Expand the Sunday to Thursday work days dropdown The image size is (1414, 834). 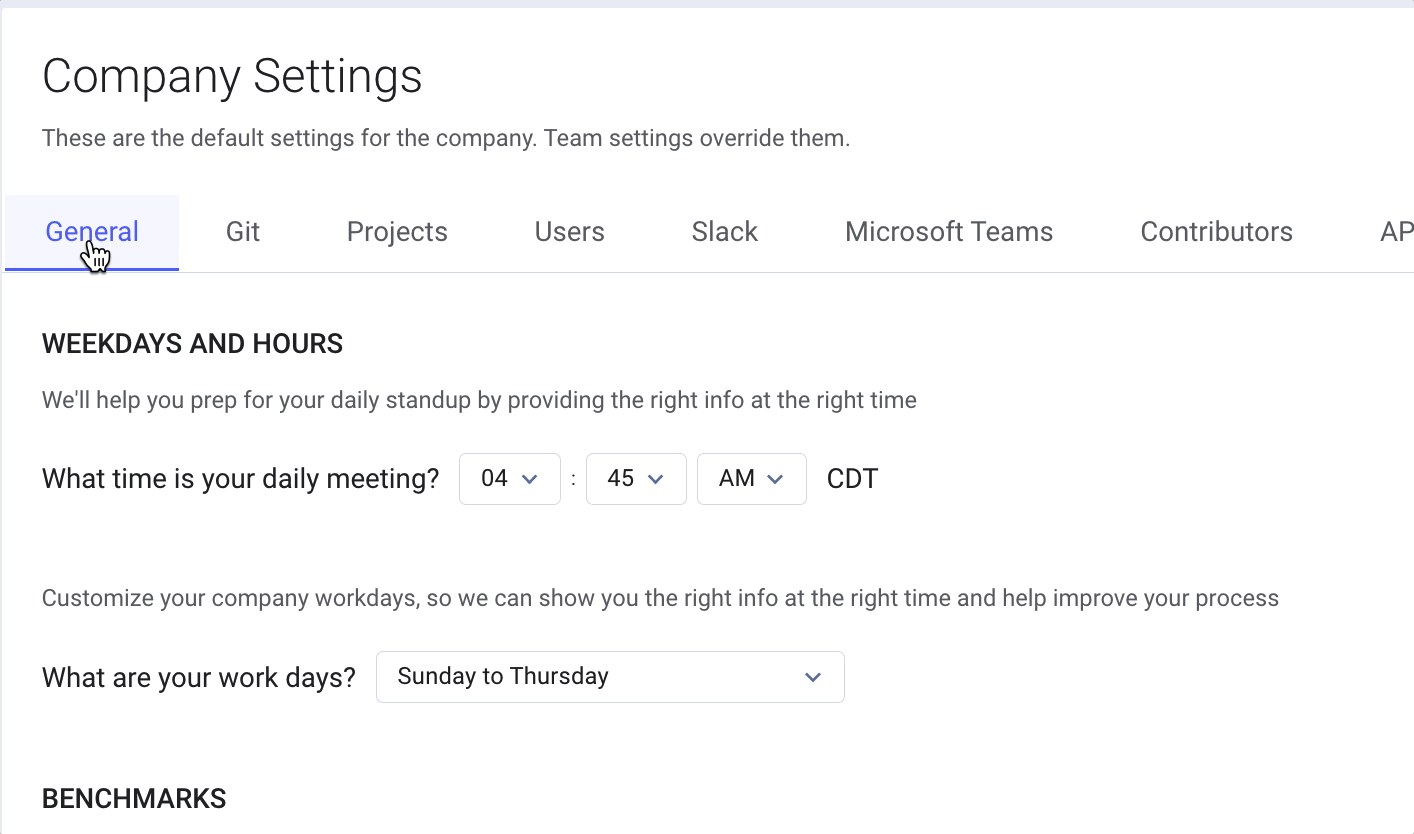[610, 677]
